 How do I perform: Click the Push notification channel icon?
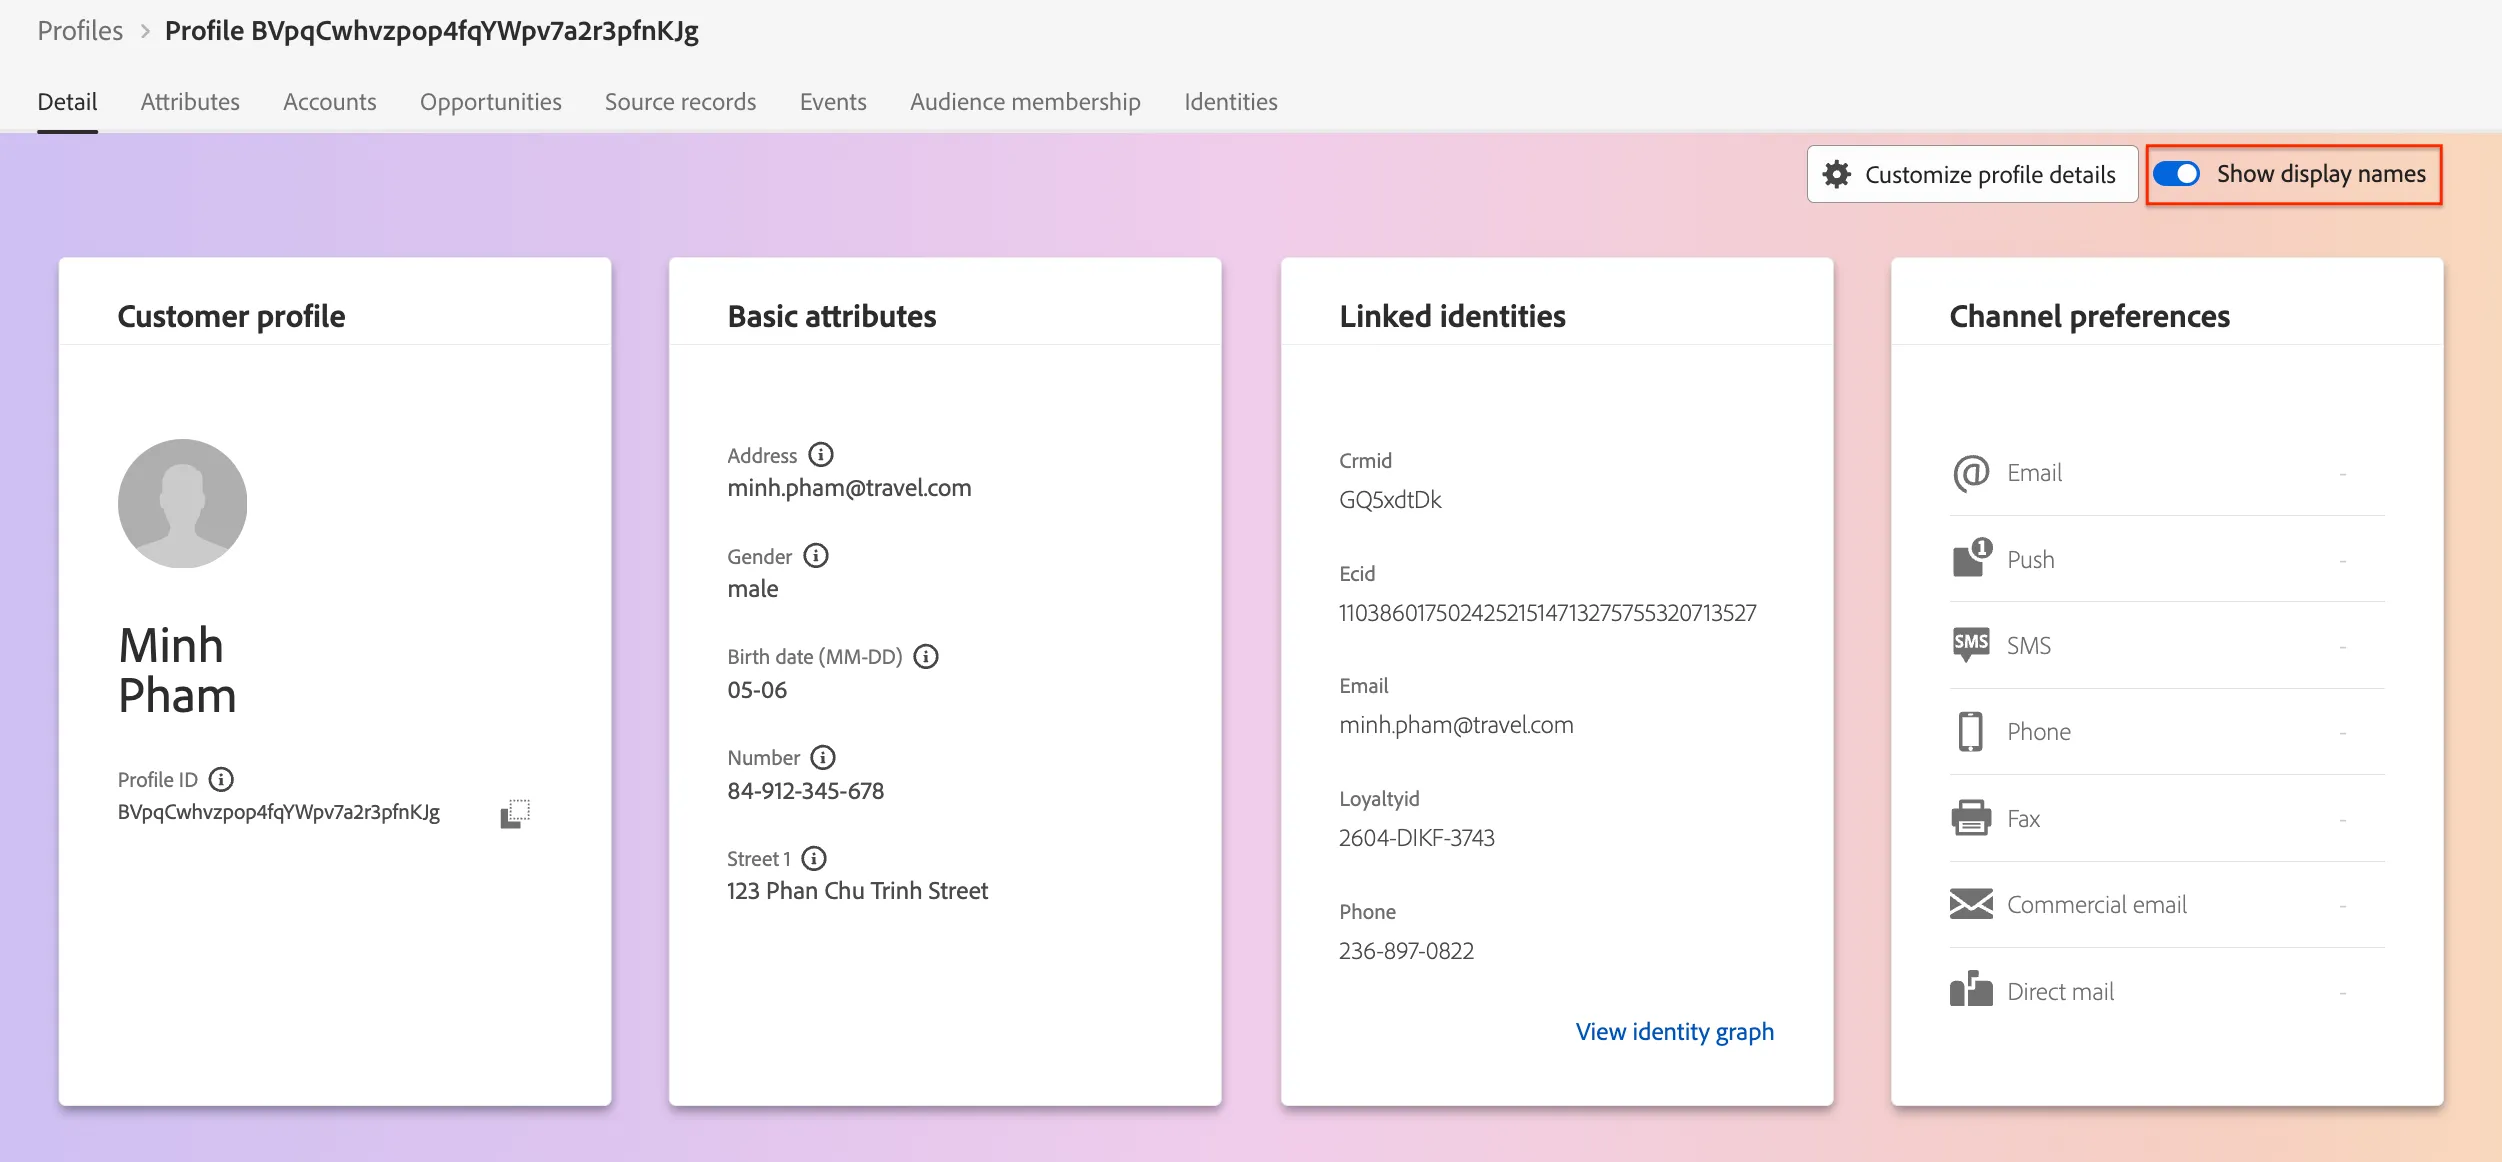tap(1971, 558)
